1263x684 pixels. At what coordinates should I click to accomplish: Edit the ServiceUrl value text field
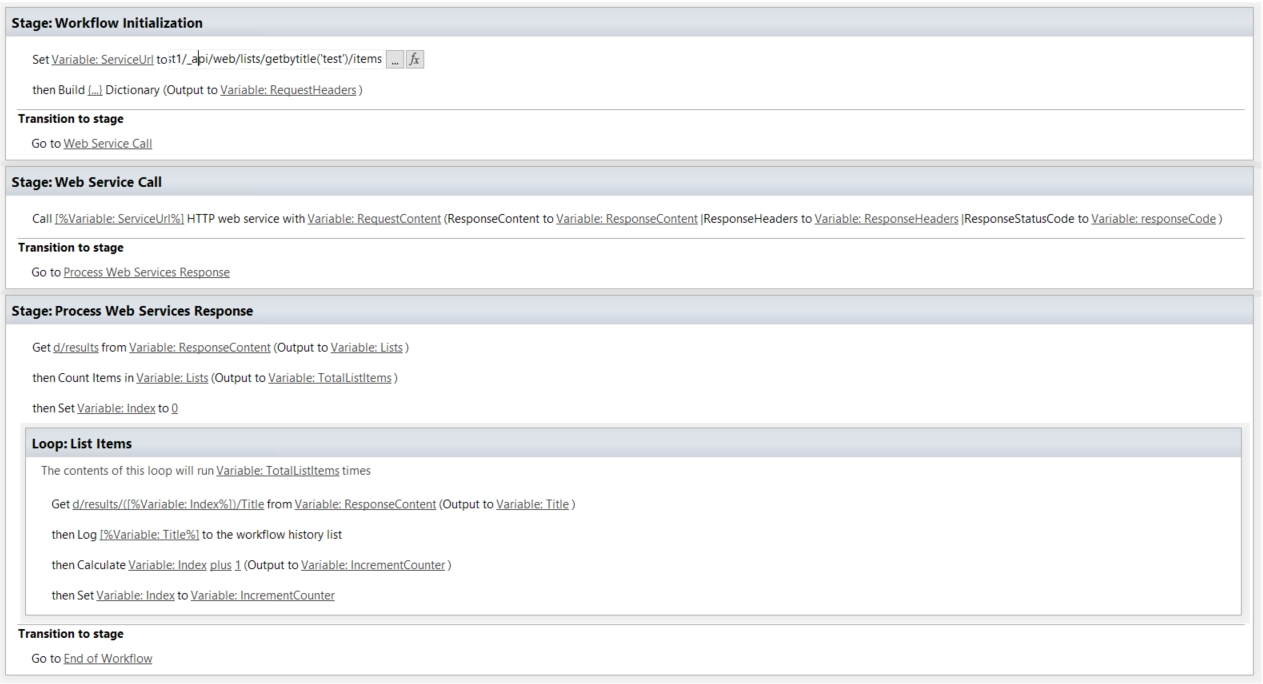[277, 60]
